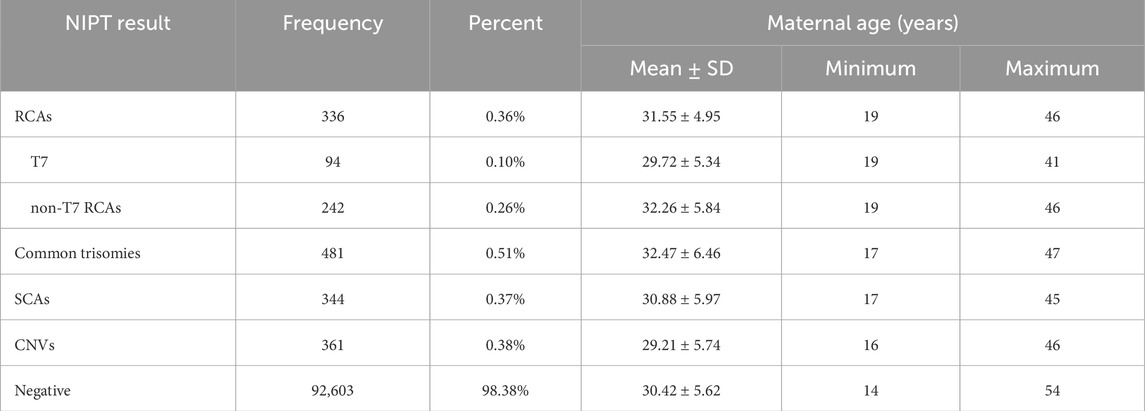This screenshot has width=1145, height=411.
Task: Click the frequency value 92,603
Action: tap(332, 390)
